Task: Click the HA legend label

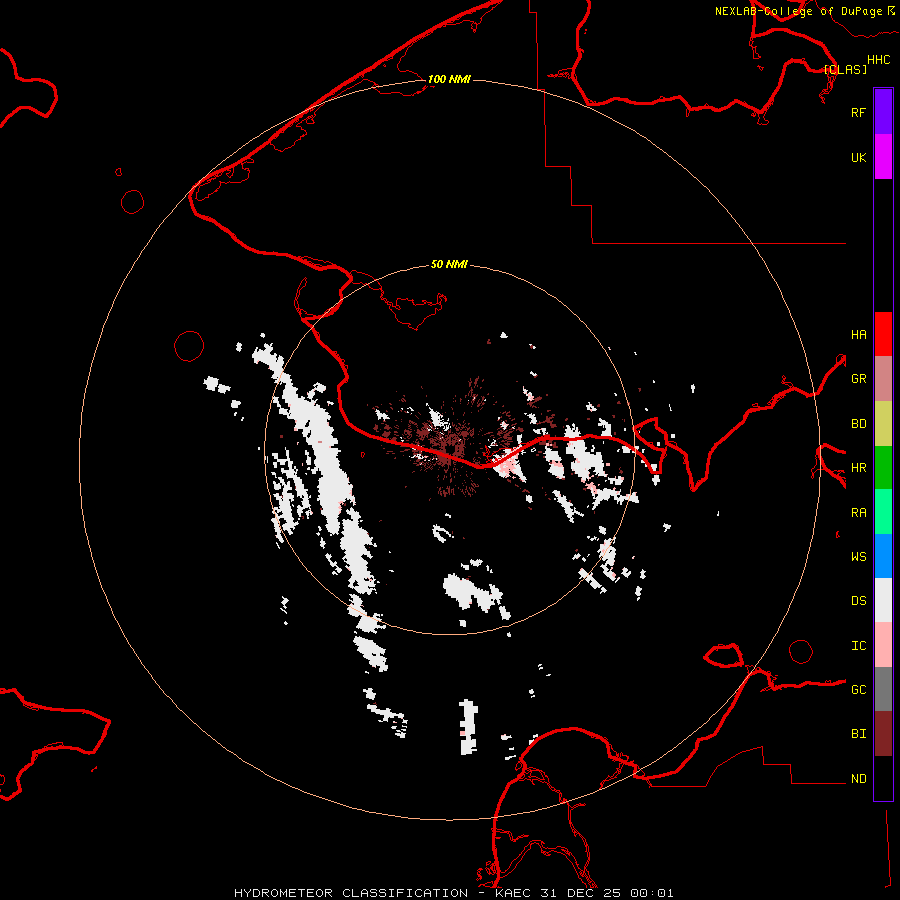Action: pos(858,334)
